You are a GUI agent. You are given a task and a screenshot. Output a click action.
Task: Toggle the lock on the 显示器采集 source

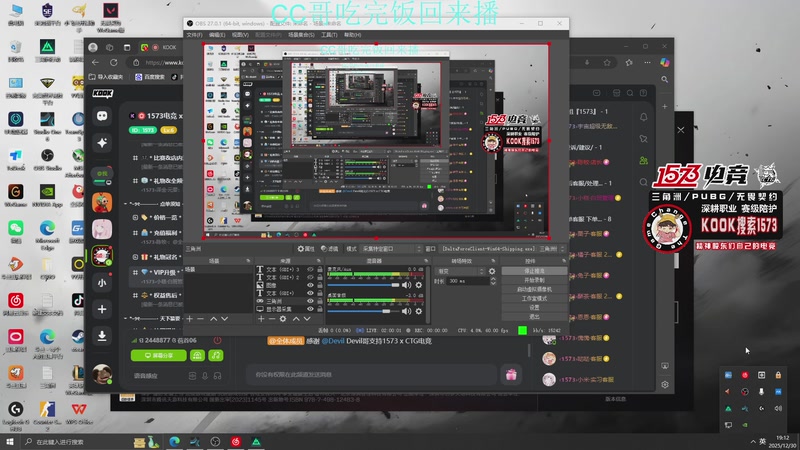(320, 309)
